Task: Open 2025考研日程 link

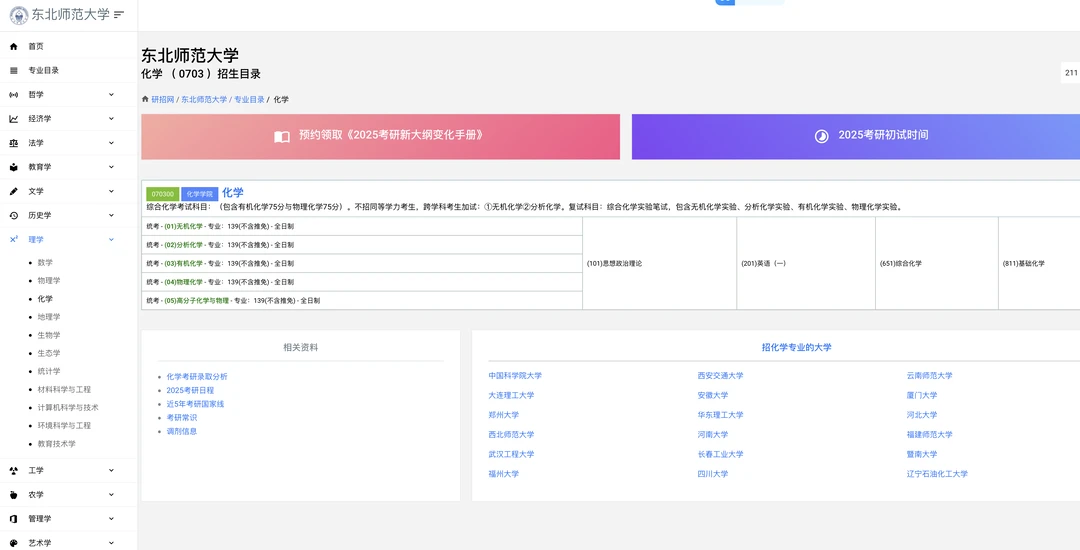Action: click(190, 390)
